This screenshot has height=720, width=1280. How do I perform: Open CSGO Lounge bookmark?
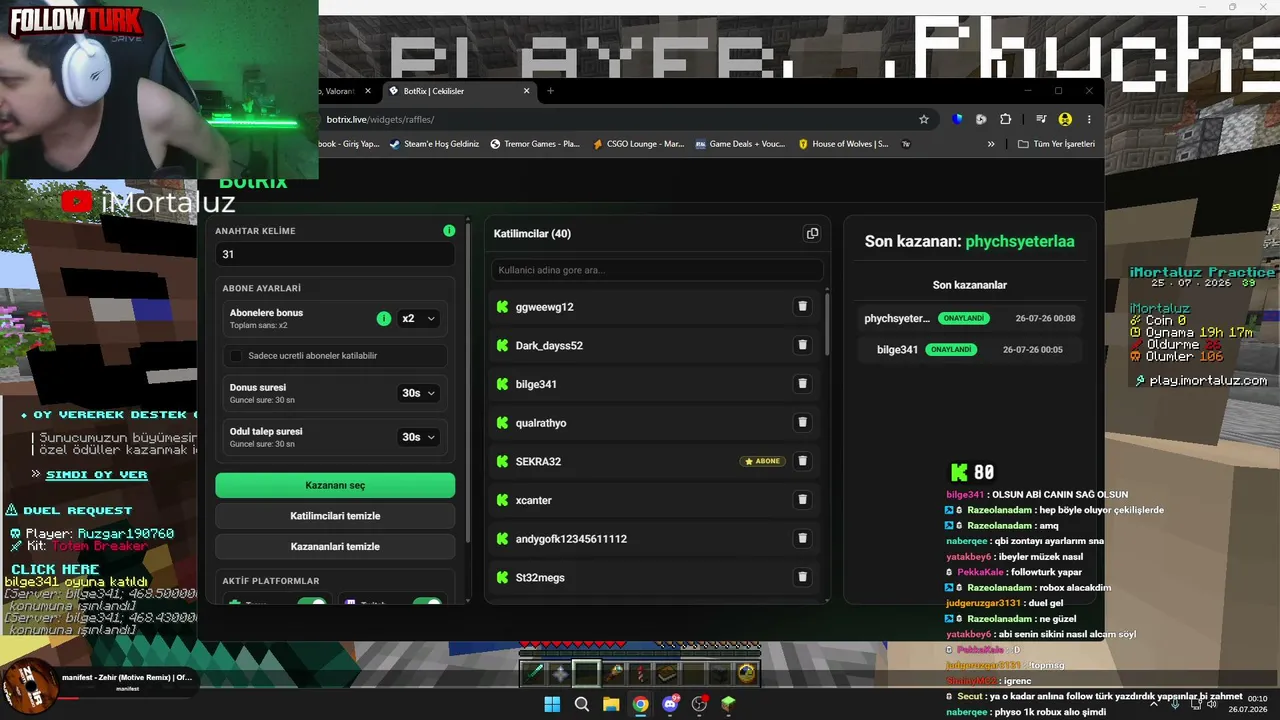(639, 144)
